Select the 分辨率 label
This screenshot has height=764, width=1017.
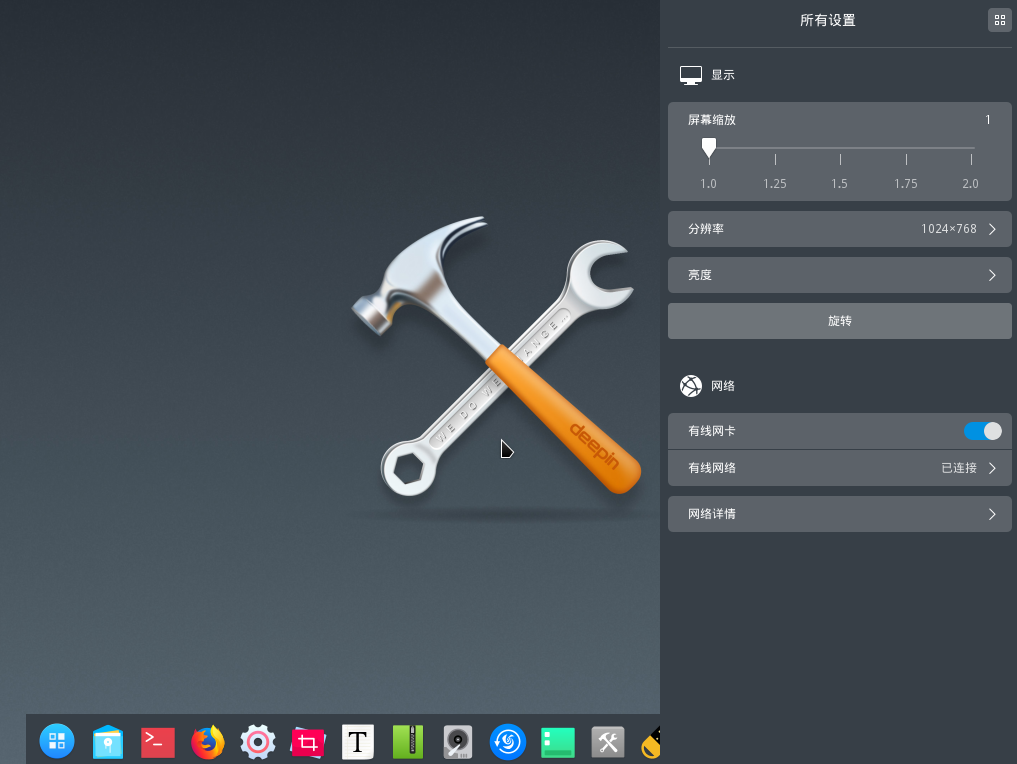706,229
